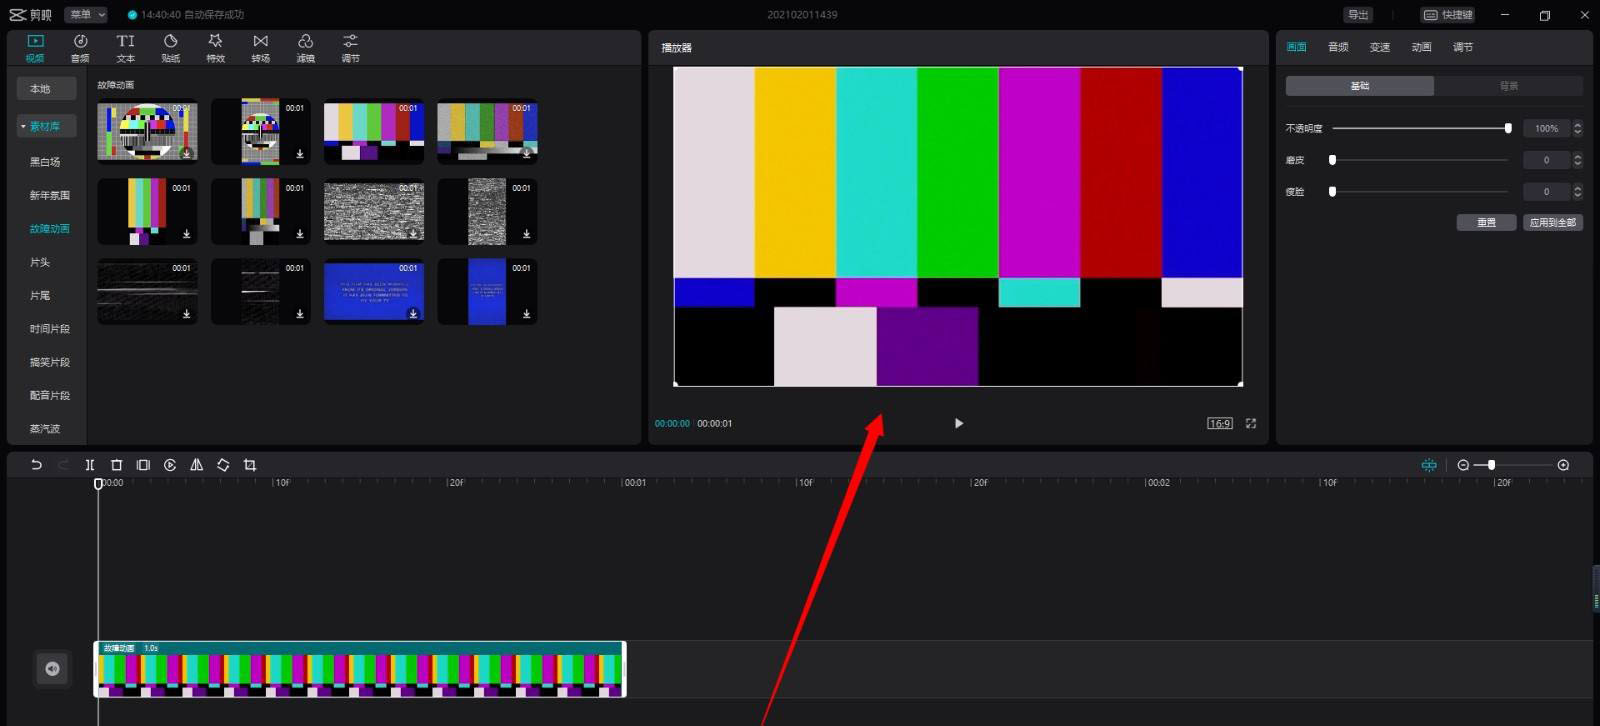Open the 转场 (transitions) panel

(x=260, y=47)
